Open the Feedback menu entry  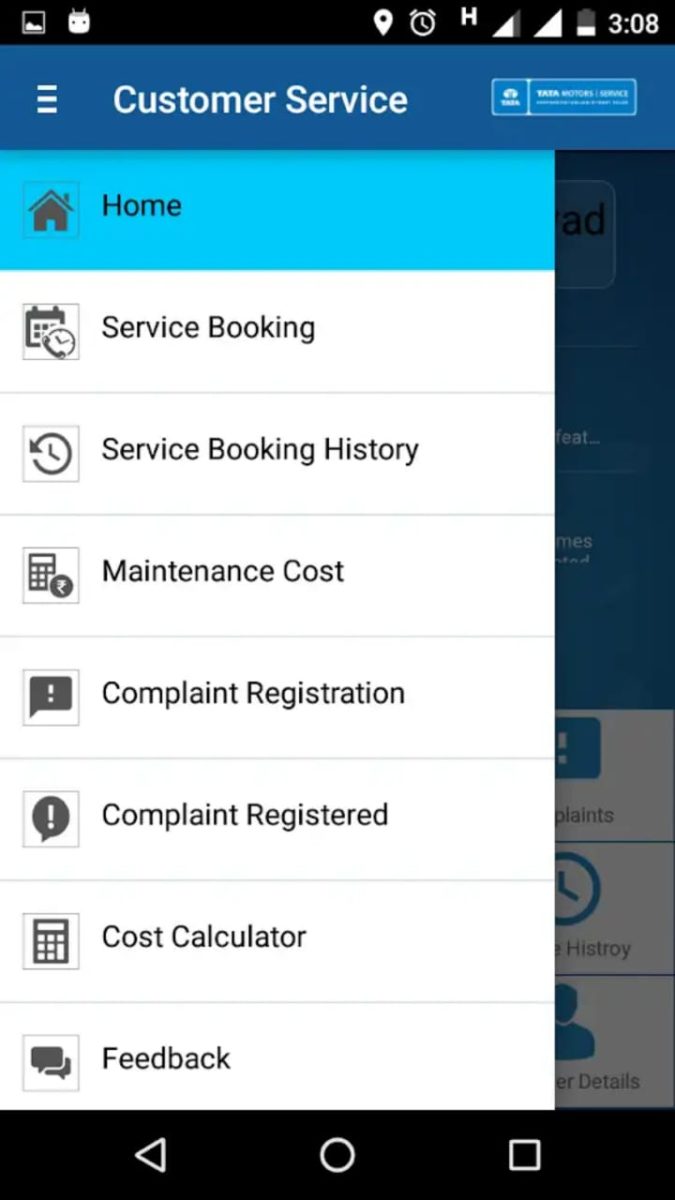click(166, 1059)
